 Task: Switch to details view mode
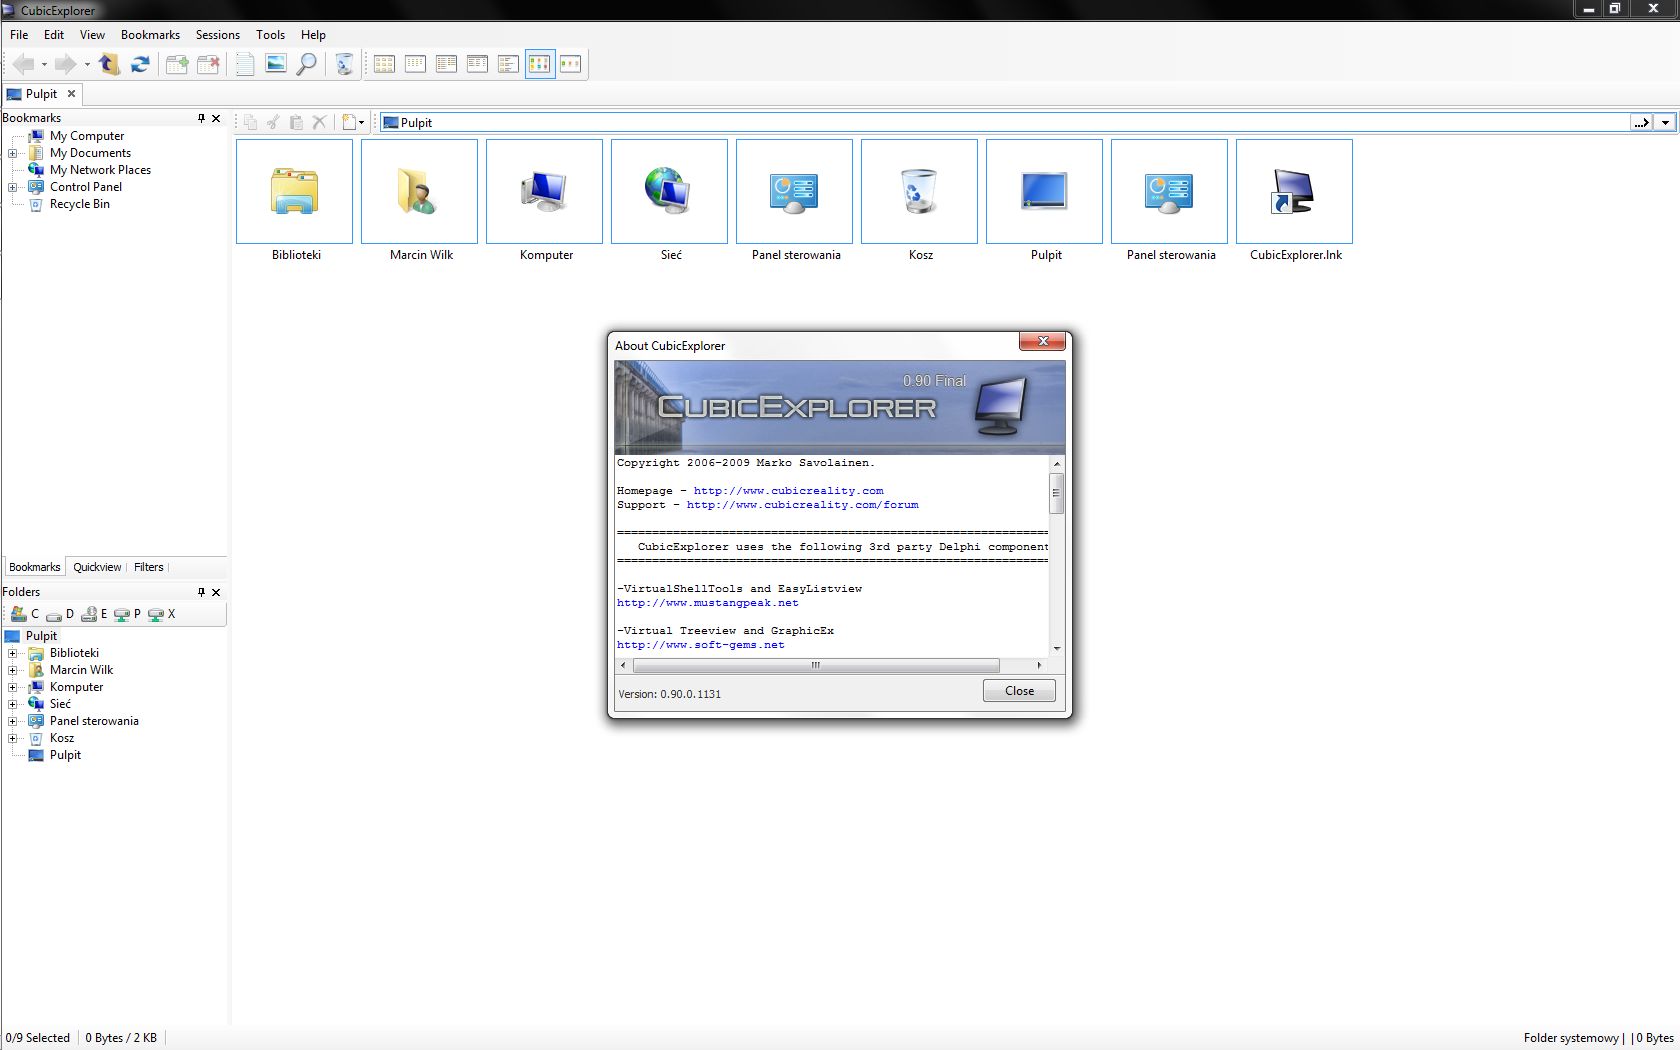(x=477, y=64)
